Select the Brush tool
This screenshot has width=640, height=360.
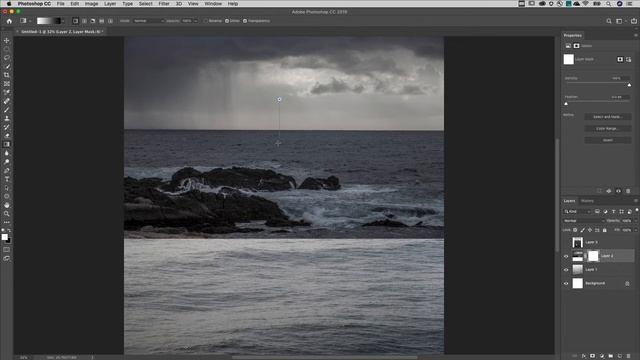click(7, 110)
